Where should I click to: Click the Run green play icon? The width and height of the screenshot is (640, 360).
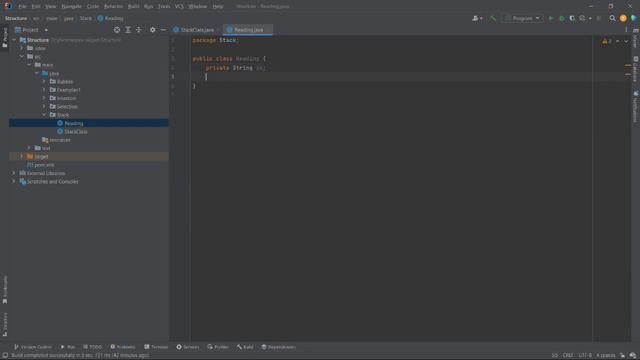tap(551, 18)
